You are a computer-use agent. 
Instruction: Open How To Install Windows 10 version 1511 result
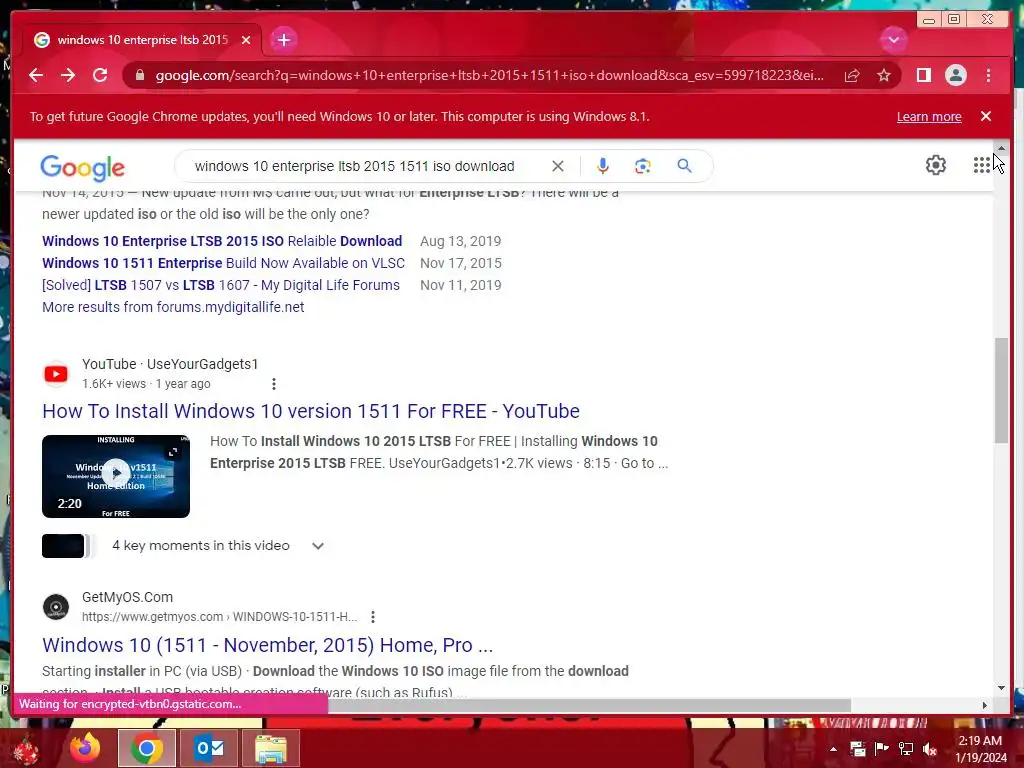pos(311,411)
